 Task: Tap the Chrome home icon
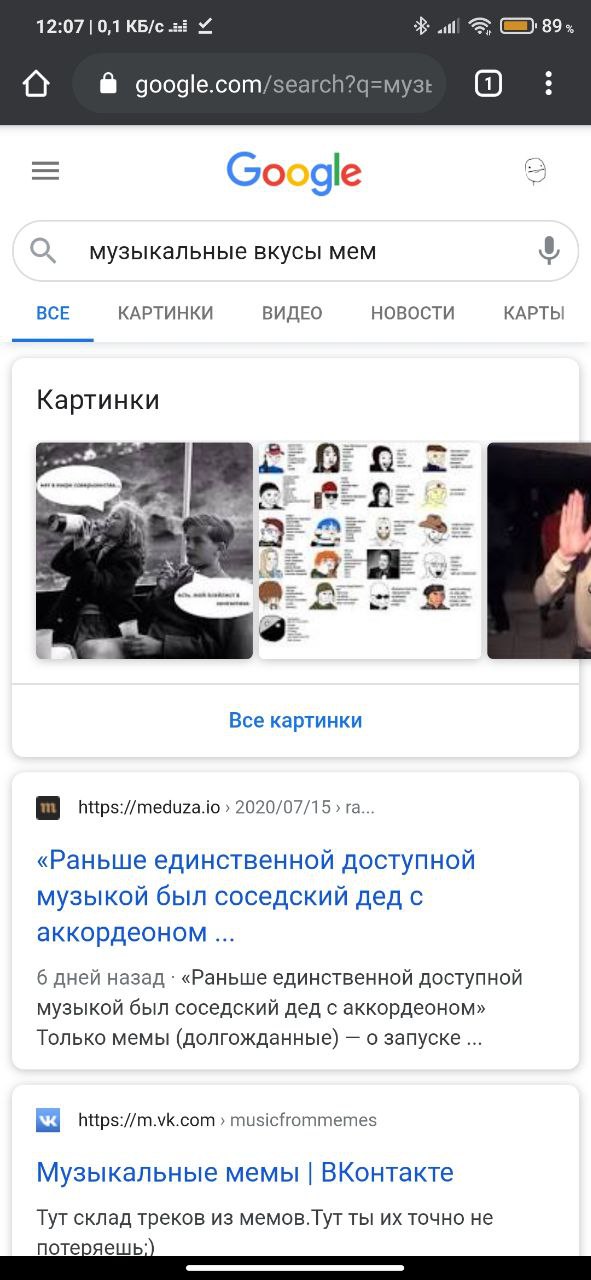[36, 84]
